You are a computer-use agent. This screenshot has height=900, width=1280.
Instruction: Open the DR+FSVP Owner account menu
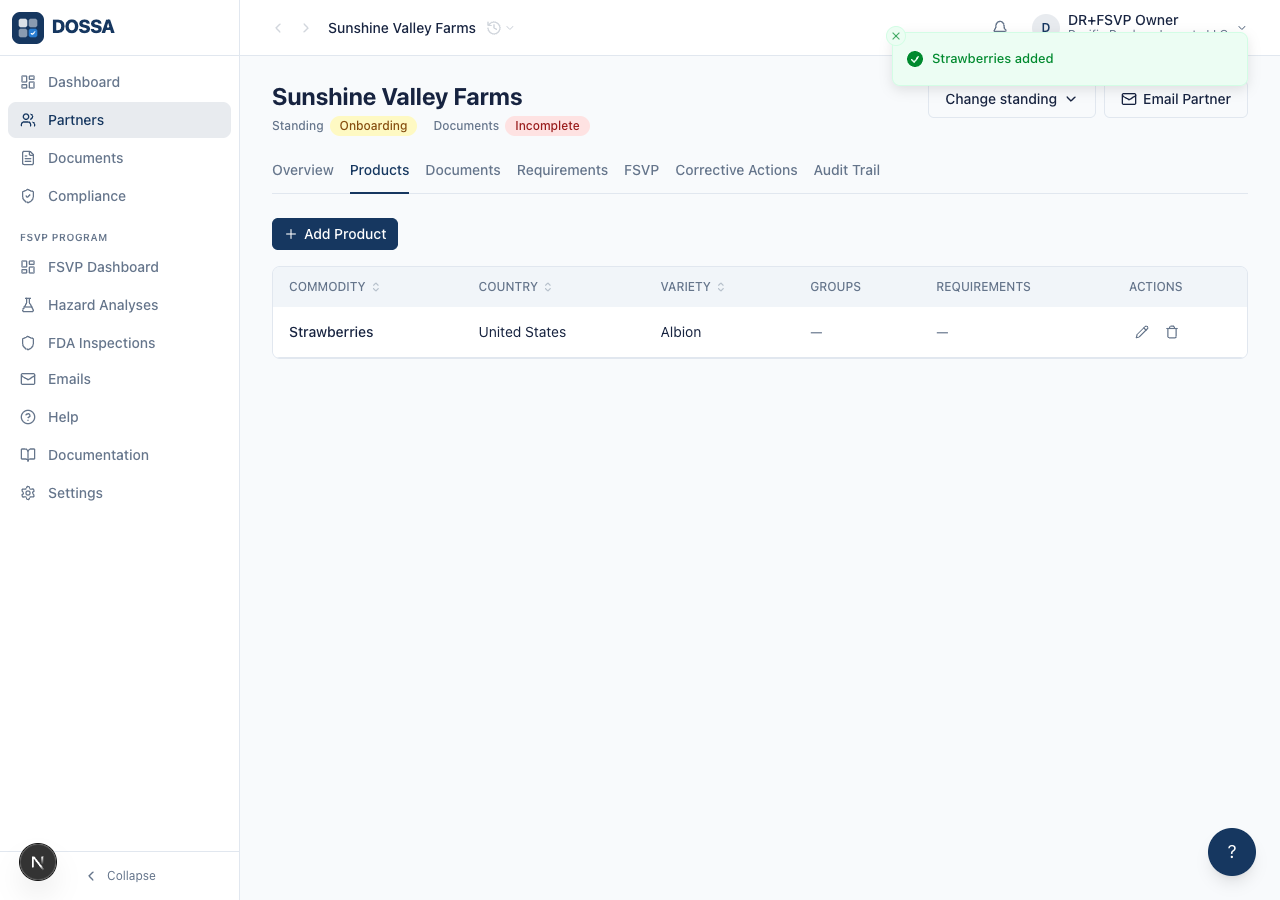[x=1140, y=28]
